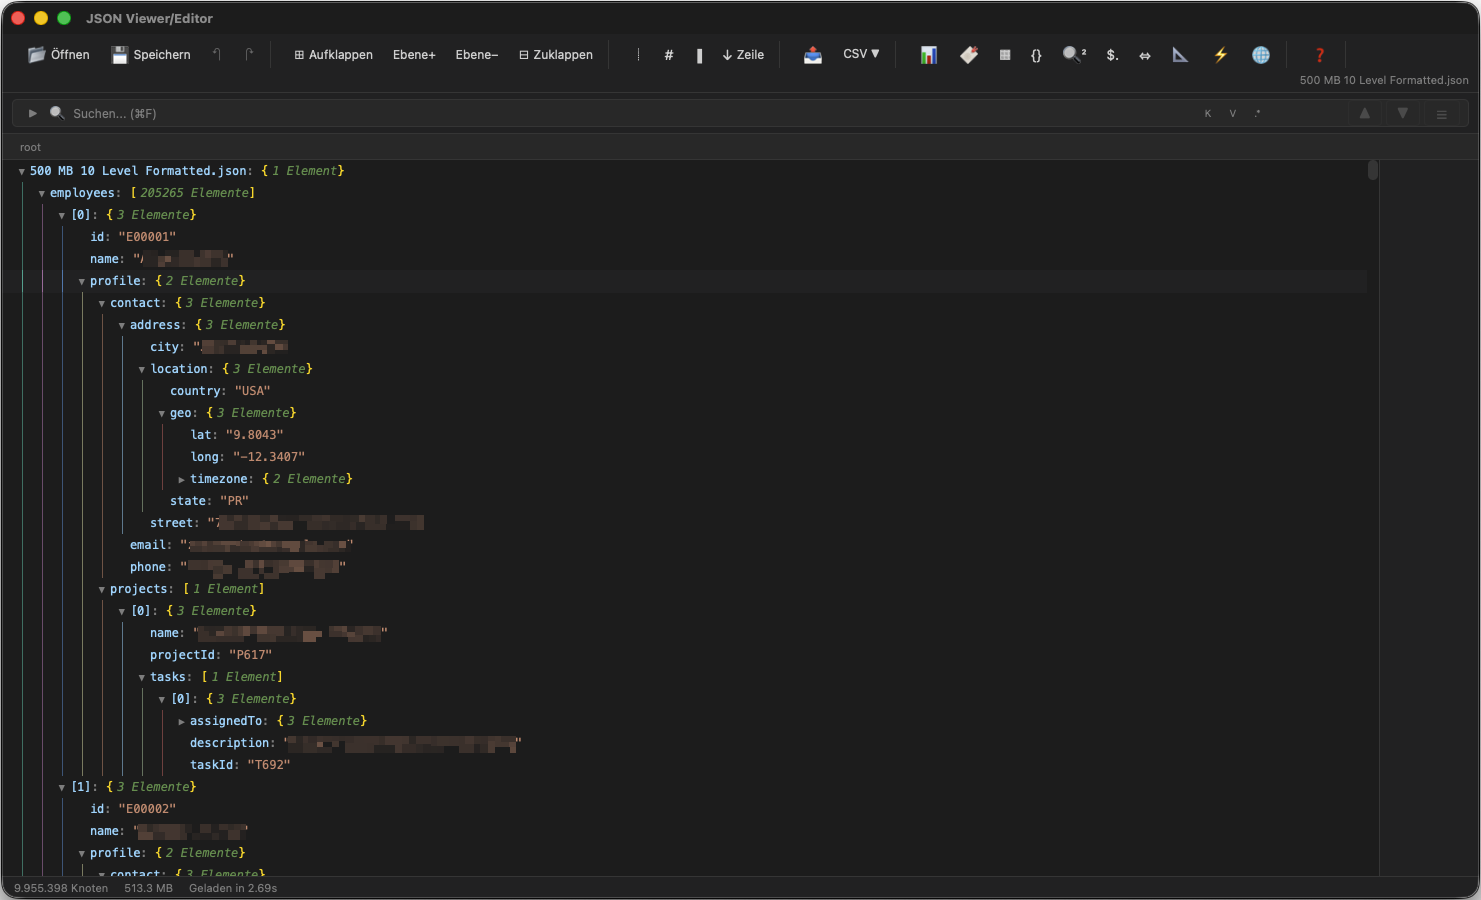
Task: Select the projectId "P617" row
Action: 211,655
